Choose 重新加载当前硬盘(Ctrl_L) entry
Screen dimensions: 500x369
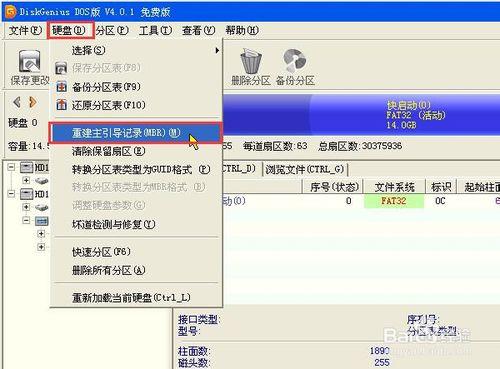pyautogui.click(x=136, y=297)
